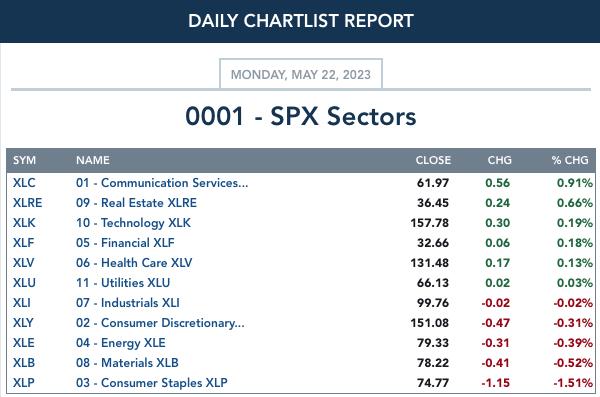Open 01 - Communication Services chart
The width and height of the screenshot is (600, 397).
[x=162, y=183]
